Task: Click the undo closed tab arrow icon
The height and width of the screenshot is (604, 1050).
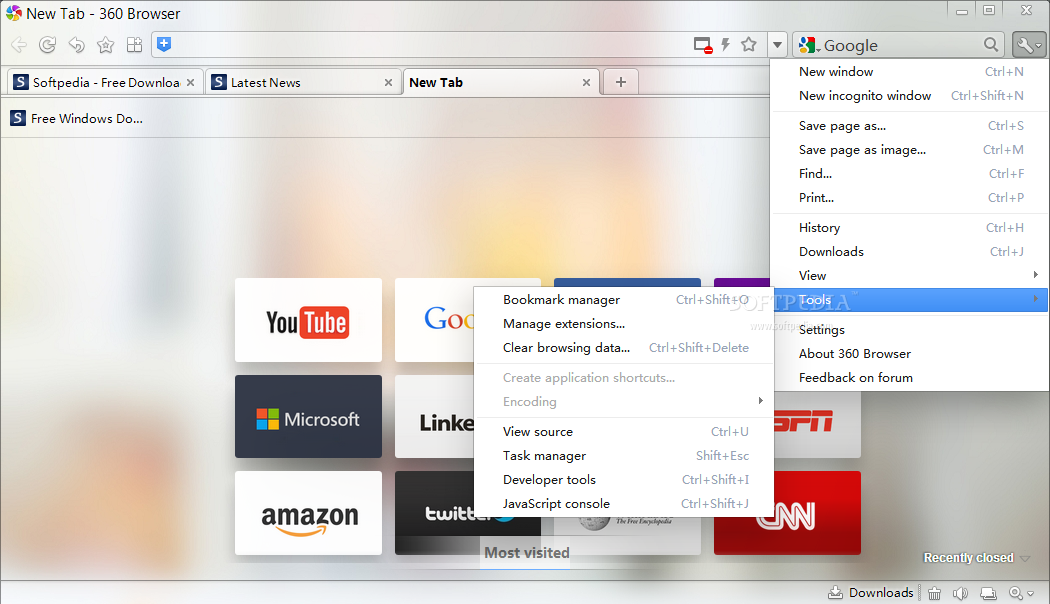Action: click(x=76, y=45)
